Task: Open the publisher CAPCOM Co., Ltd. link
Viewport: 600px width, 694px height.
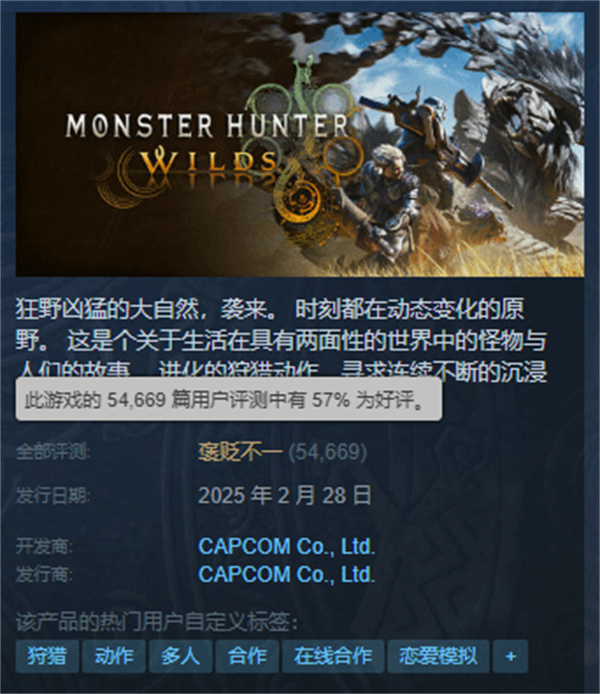Action: click(x=287, y=574)
